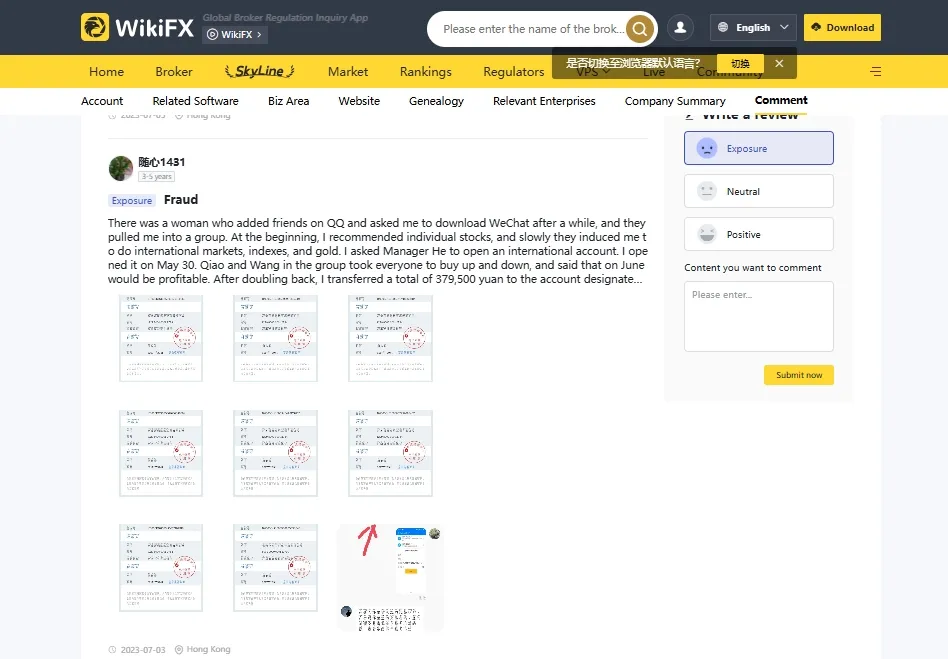Switch to the Genealogy tab
The width and height of the screenshot is (948, 659).
pyautogui.click(x=437, y=101)
